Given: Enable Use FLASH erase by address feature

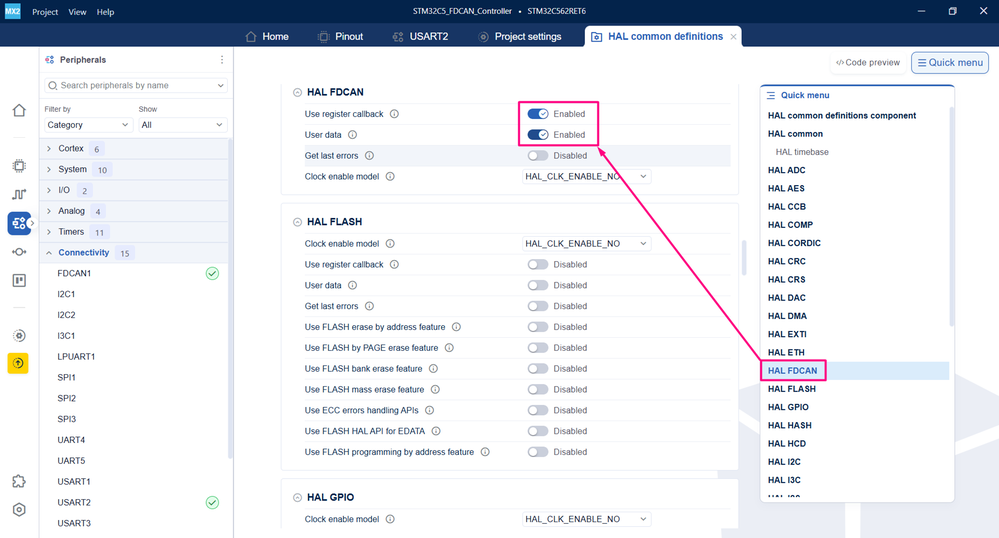Looking at the screenshot, I should [538, 327].
